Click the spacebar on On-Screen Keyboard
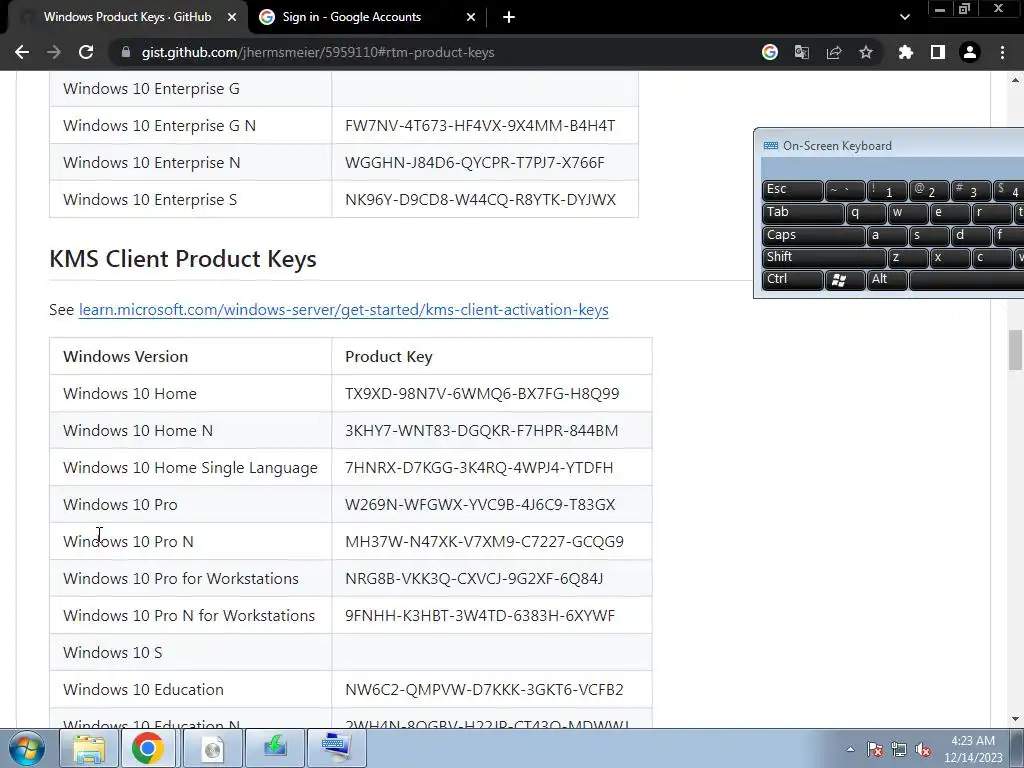Screen dimensions: 1024x768 (x=967, y=280)
